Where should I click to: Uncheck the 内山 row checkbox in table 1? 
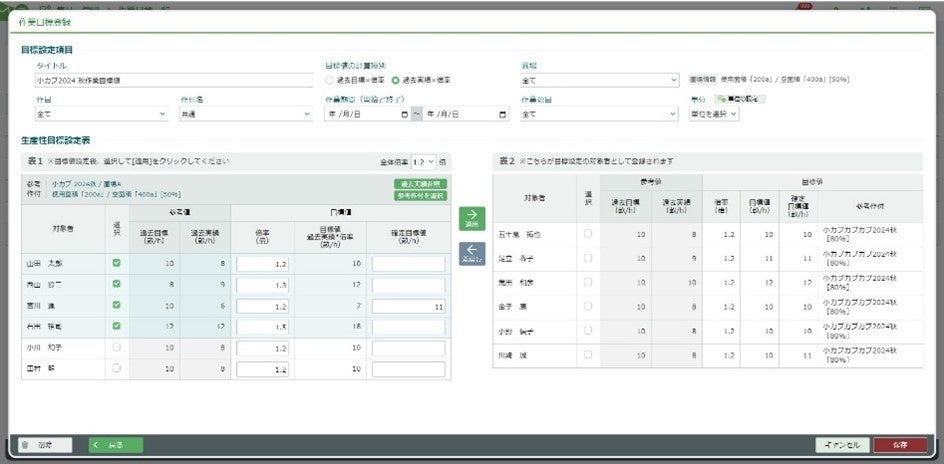pyautogui.click(x=117, y=284)
